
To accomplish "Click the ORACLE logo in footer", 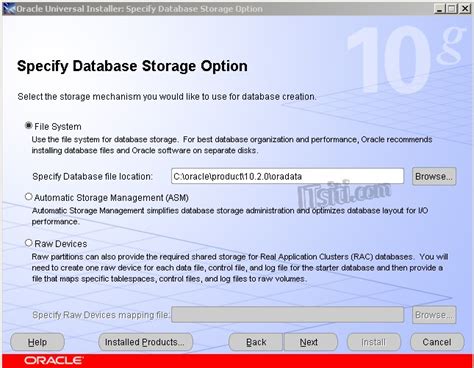I will tap(54, 361).
